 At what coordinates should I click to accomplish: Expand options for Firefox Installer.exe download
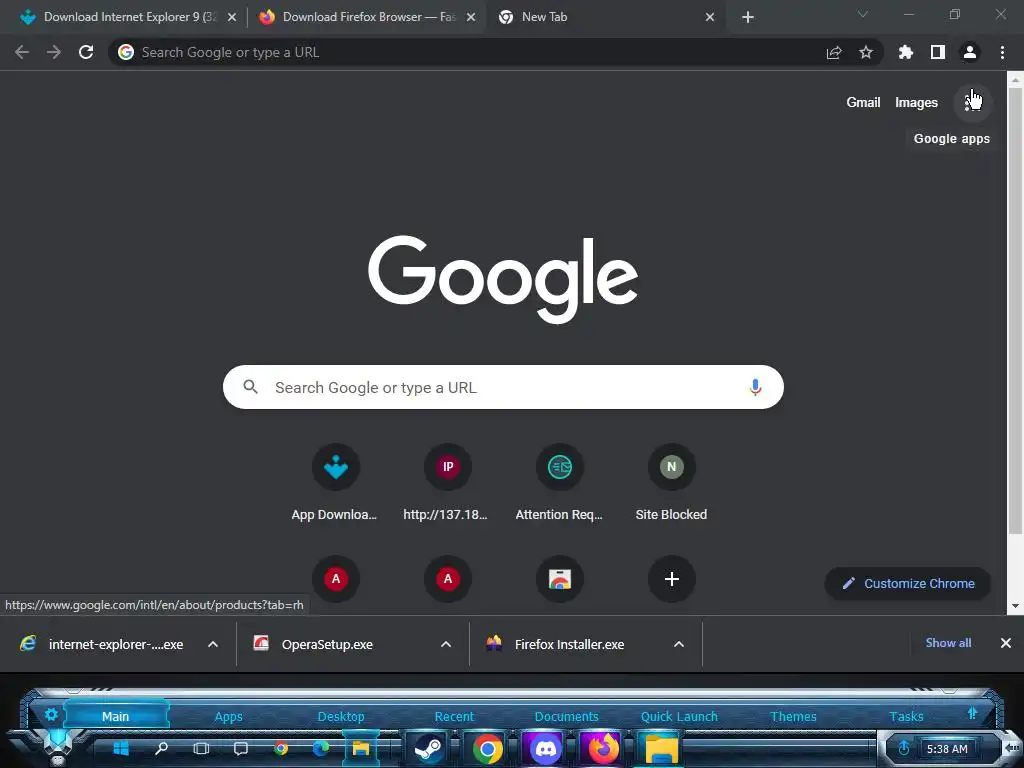tap(679, 645)
